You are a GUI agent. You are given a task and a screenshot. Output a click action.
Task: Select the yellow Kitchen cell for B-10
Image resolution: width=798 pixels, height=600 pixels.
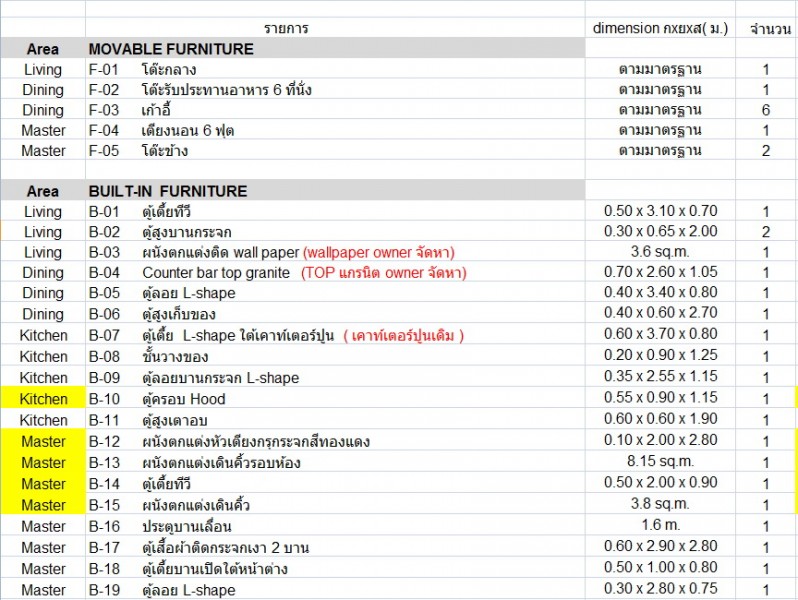tap(43, 398)
